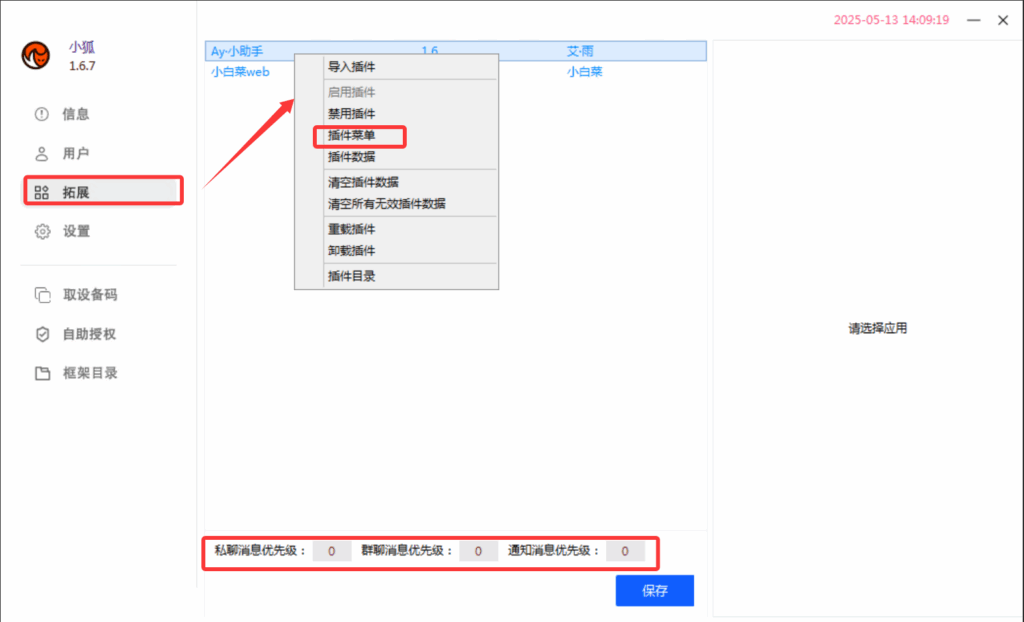Click author name 艾·雨
Screen dimensions: 1024x622
[x=580, y=51]
